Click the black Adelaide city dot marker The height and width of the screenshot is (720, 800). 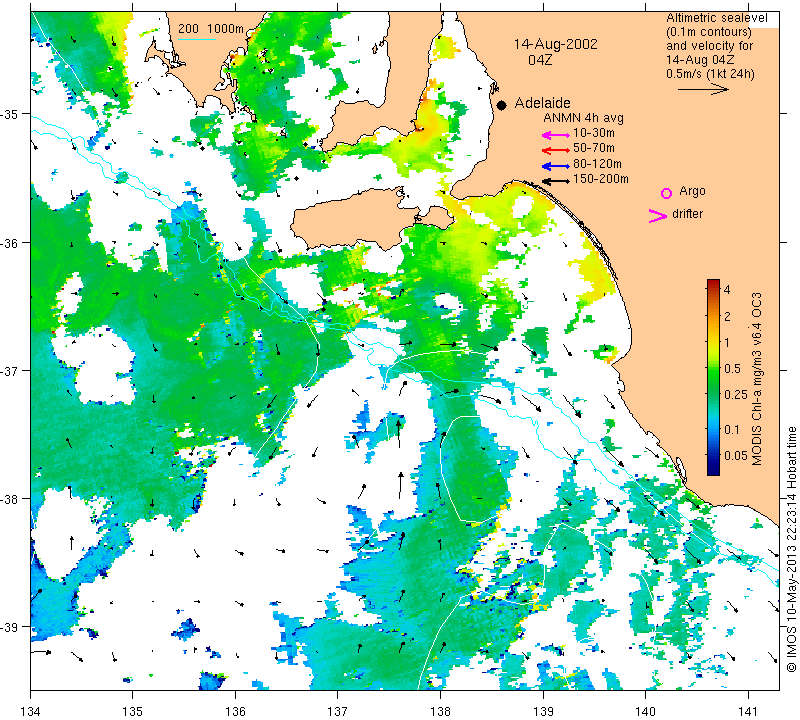[502, 105]
